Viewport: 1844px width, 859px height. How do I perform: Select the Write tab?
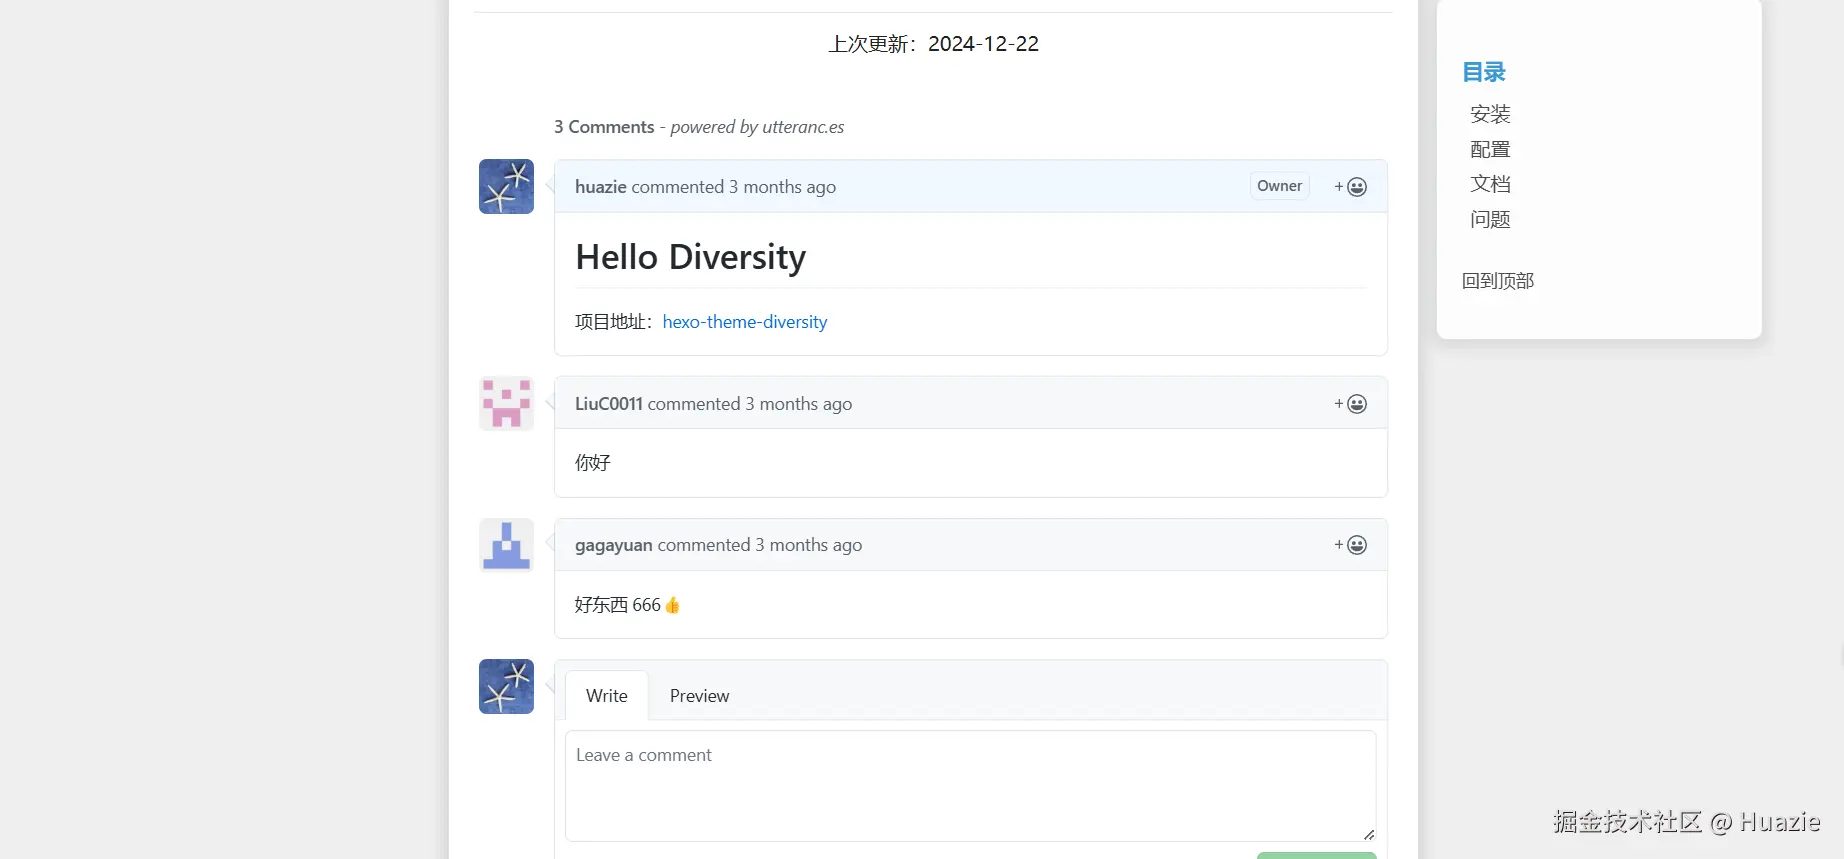point(606,696)
